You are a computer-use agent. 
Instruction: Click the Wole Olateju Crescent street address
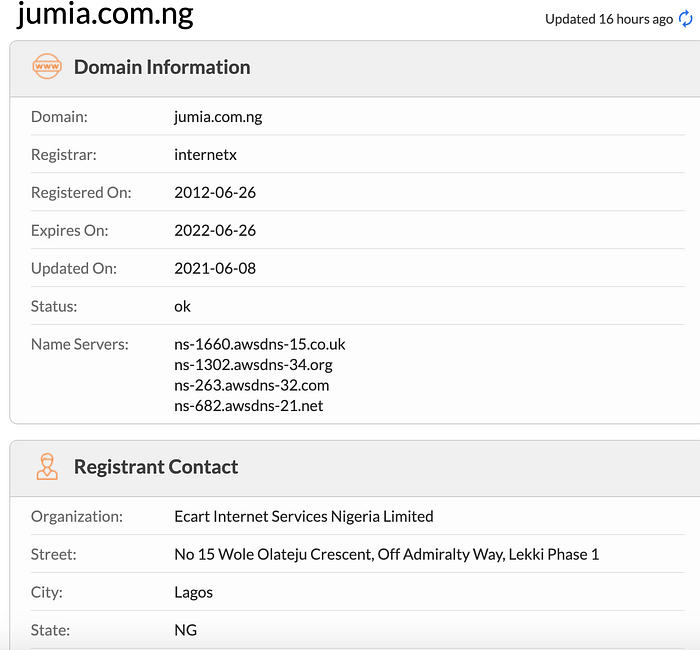click(x=386, y=554)
